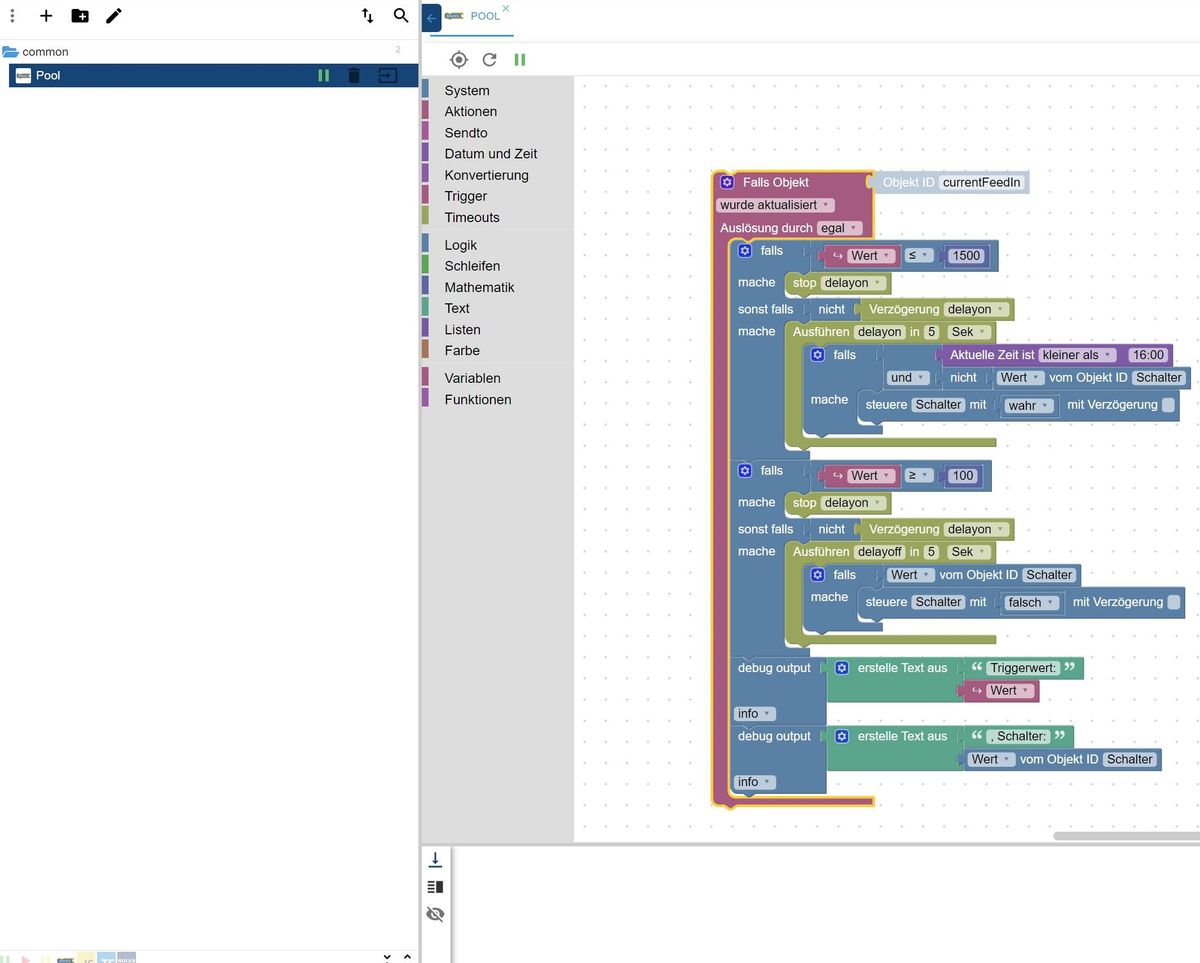Open the script search magnifier

coord(401,16)
